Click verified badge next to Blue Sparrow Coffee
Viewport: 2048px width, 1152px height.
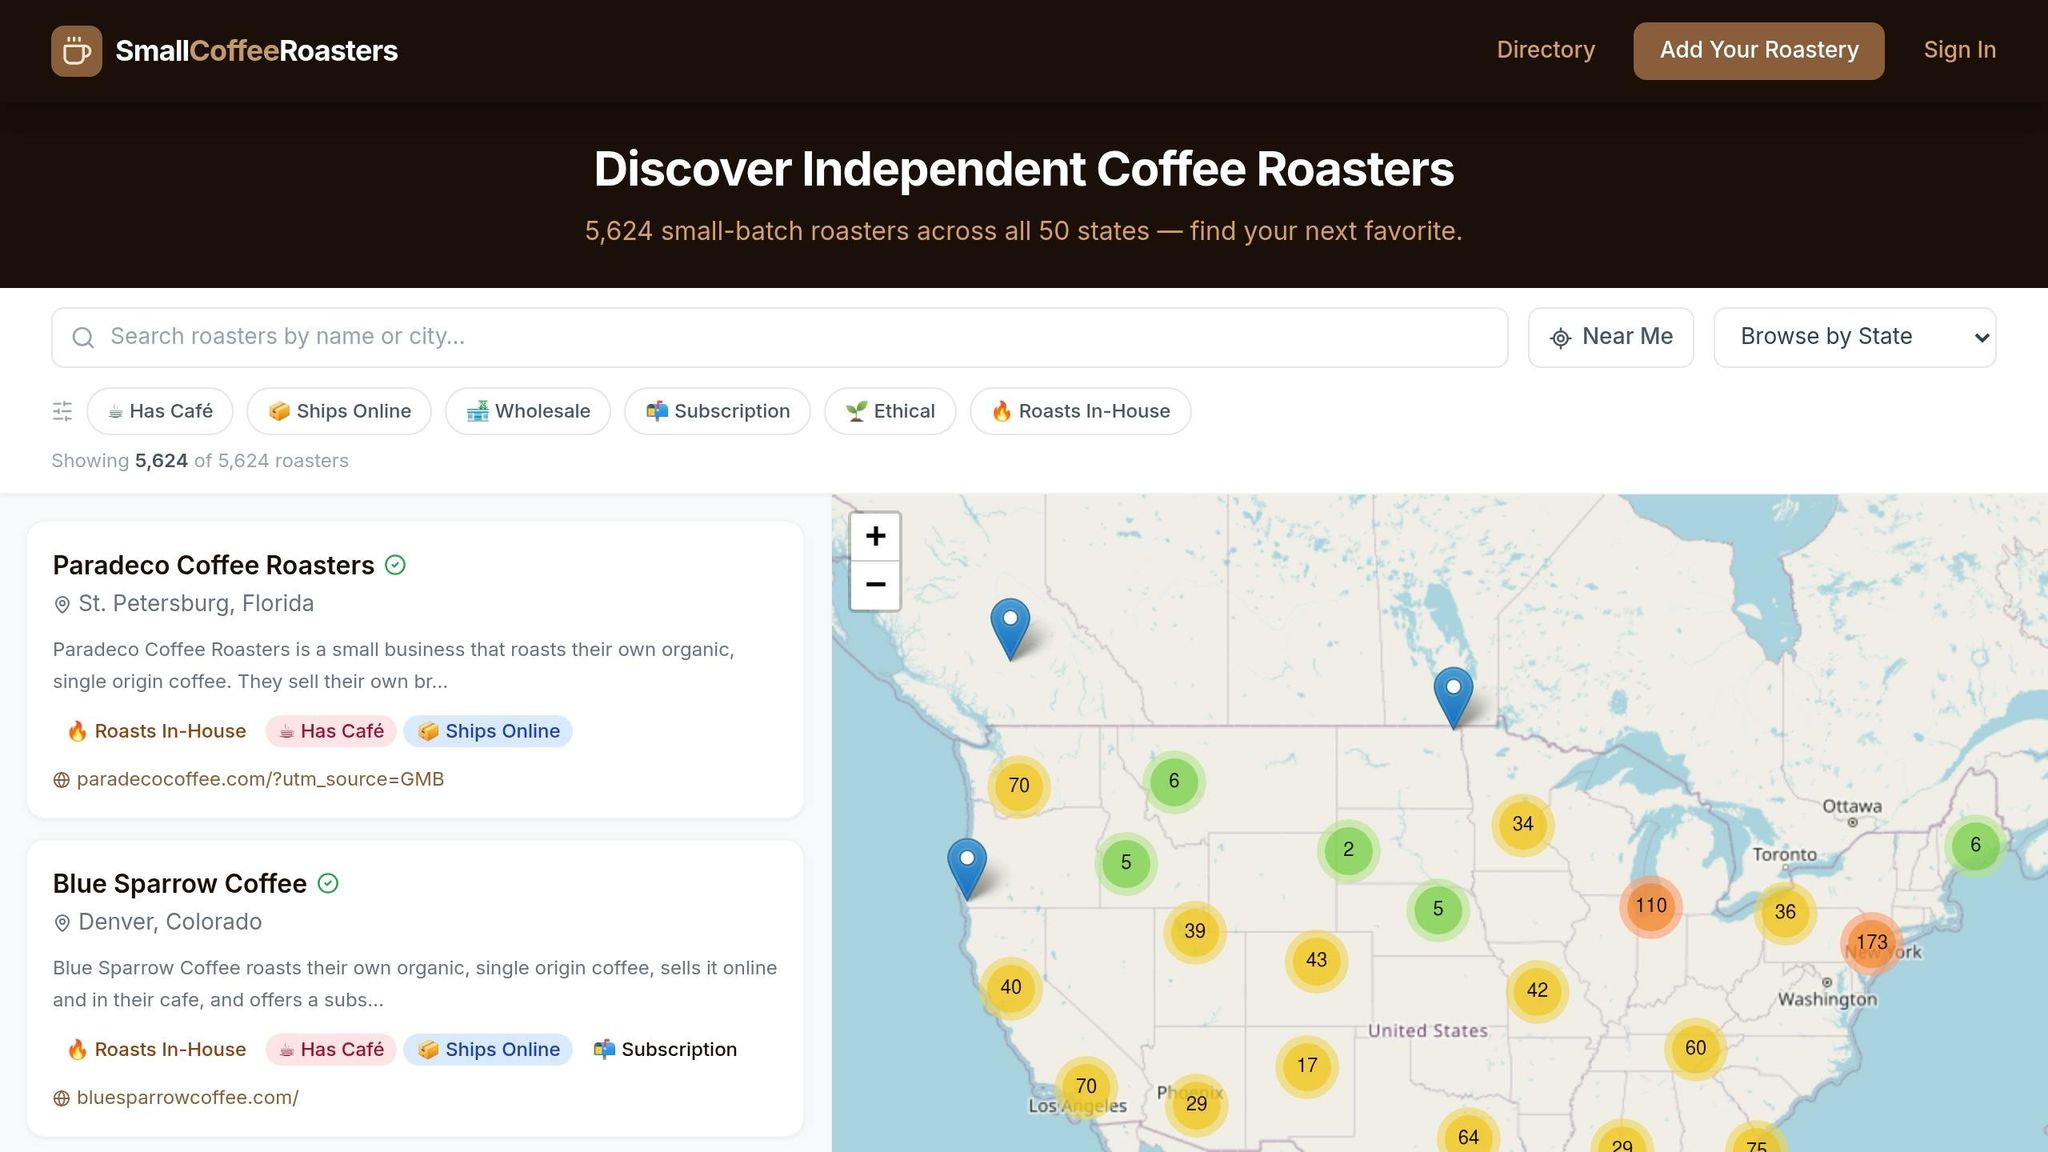[328, 883]
